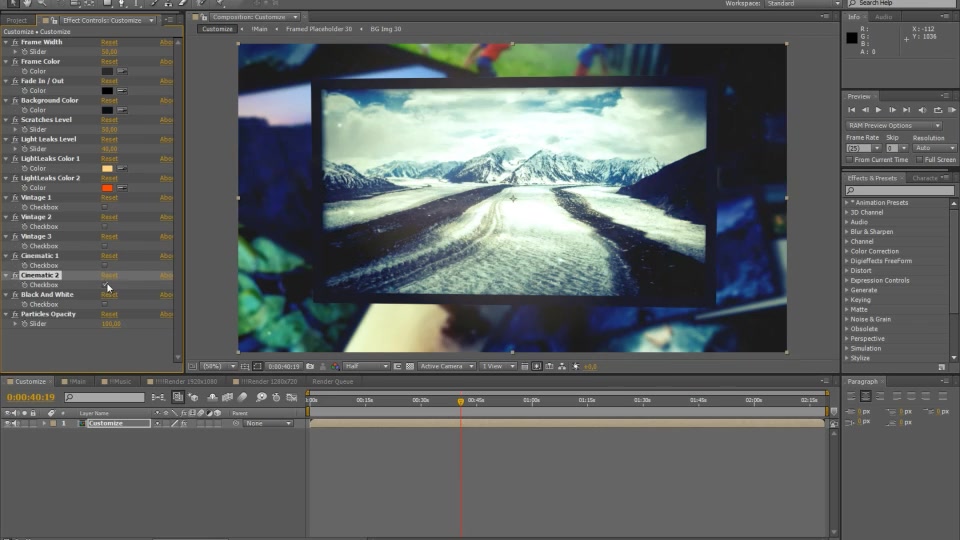The image size is (960, 540).
Task: Open the Workspace Standard dropdown
Action: coord(802,4)
